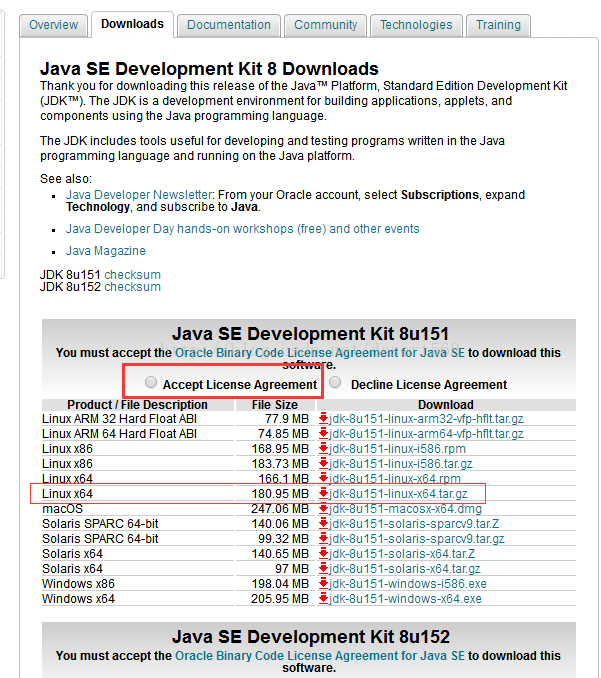Open 8u151 Oracle Binary Code License Agreement link
The image size is (601, 678).
pos(320,353)
